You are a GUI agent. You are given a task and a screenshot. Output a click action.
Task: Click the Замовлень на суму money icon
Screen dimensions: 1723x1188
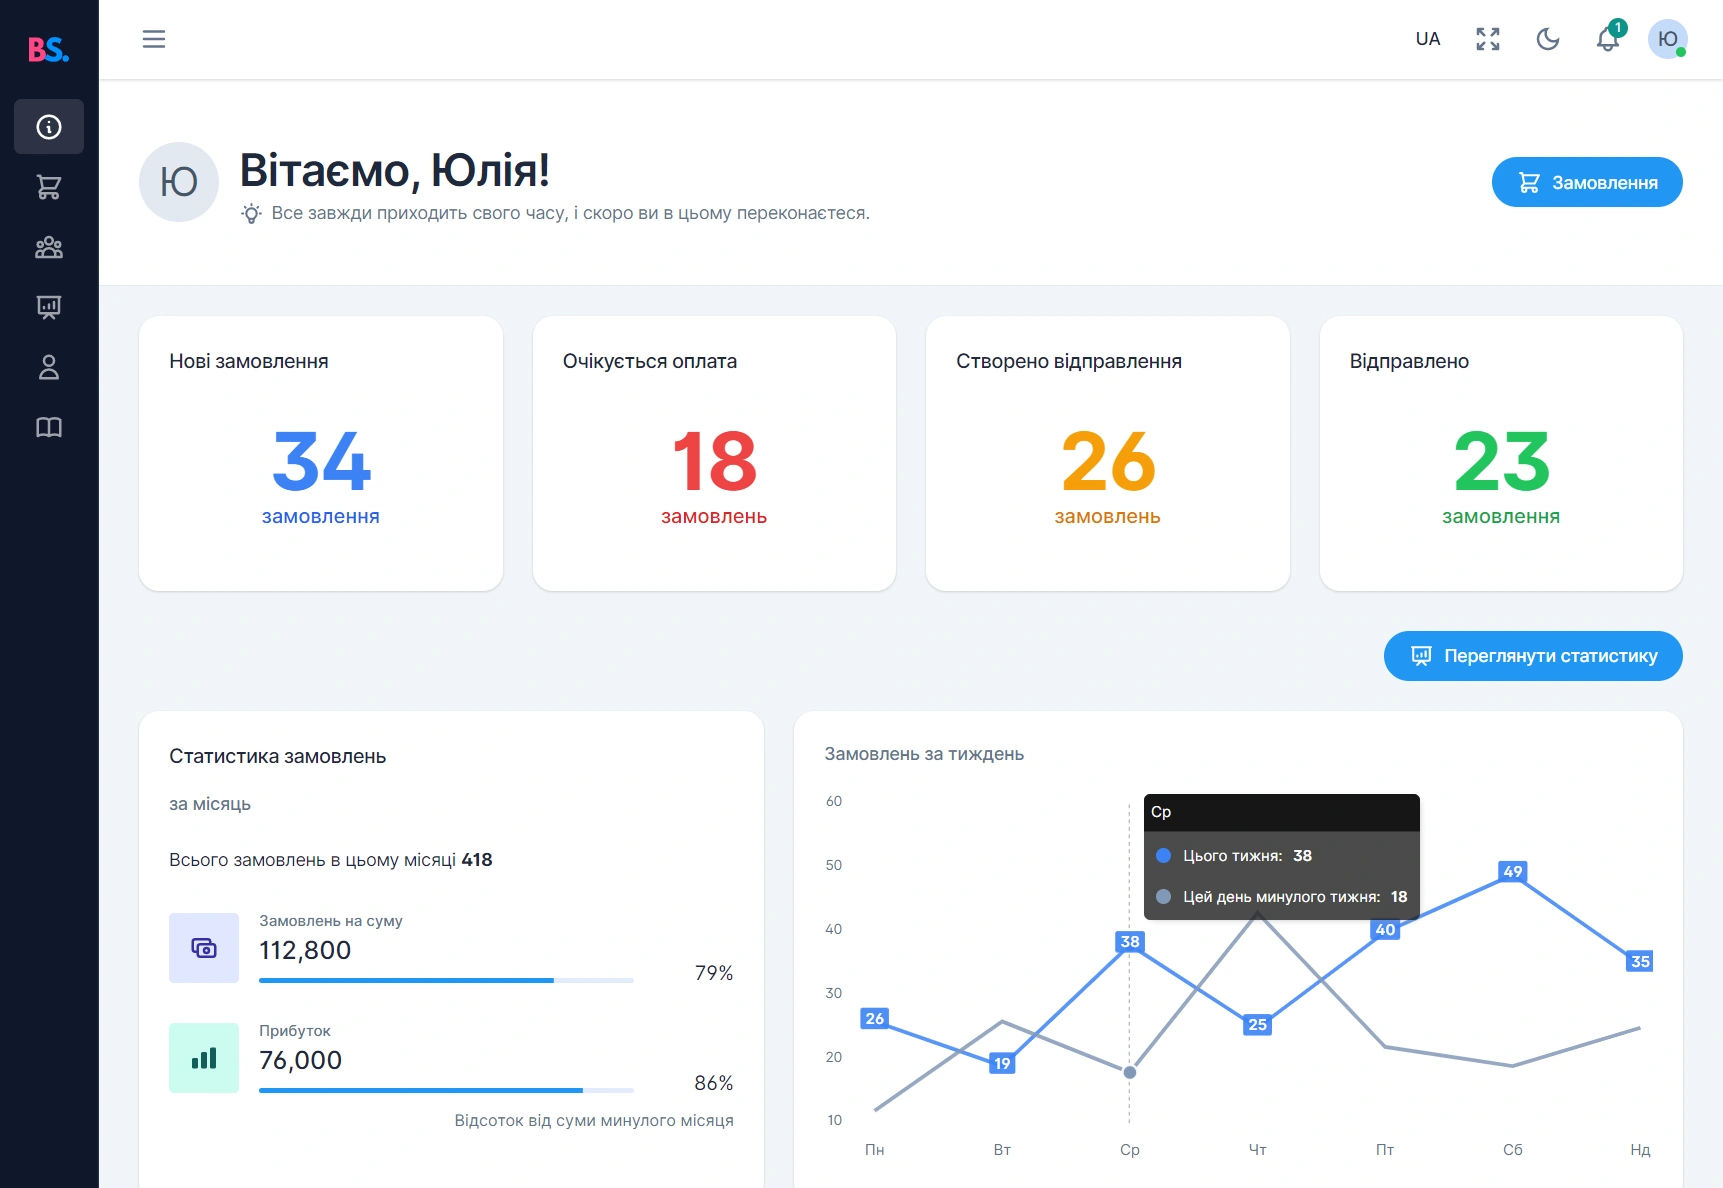(x=204, y=948)
